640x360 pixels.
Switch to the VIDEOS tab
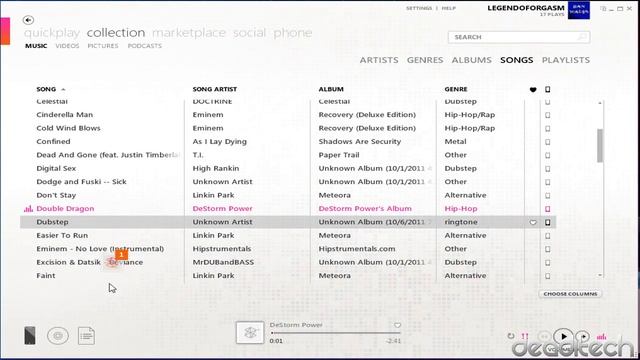coord(67,46)
